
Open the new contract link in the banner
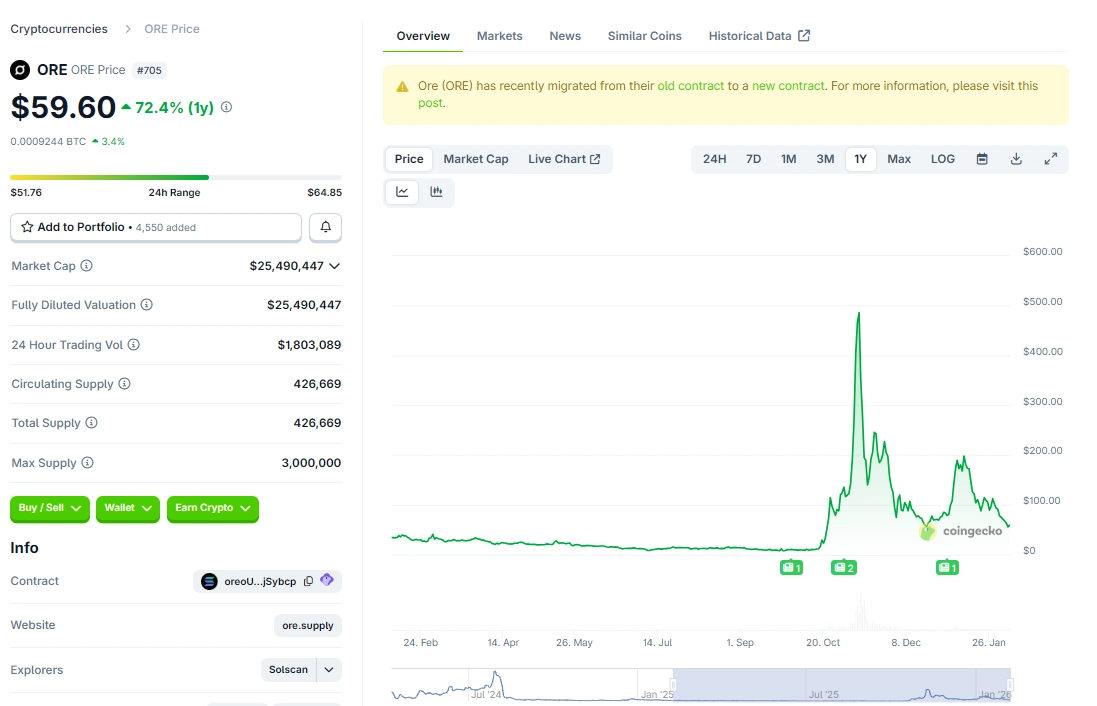coord(787,85)
